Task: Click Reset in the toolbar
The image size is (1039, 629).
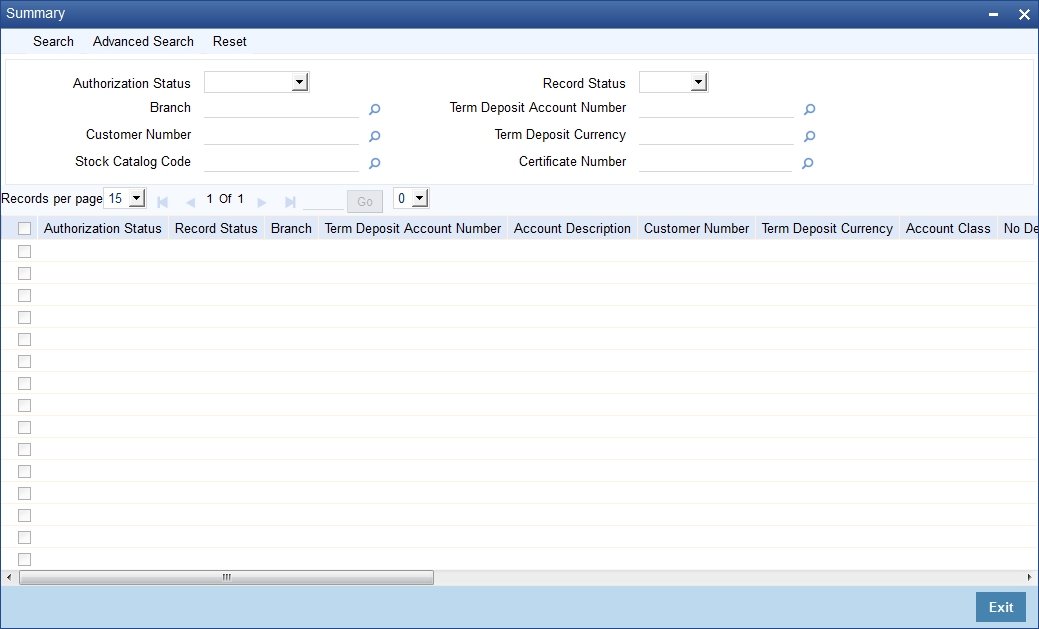Action: tap(229, 41)
